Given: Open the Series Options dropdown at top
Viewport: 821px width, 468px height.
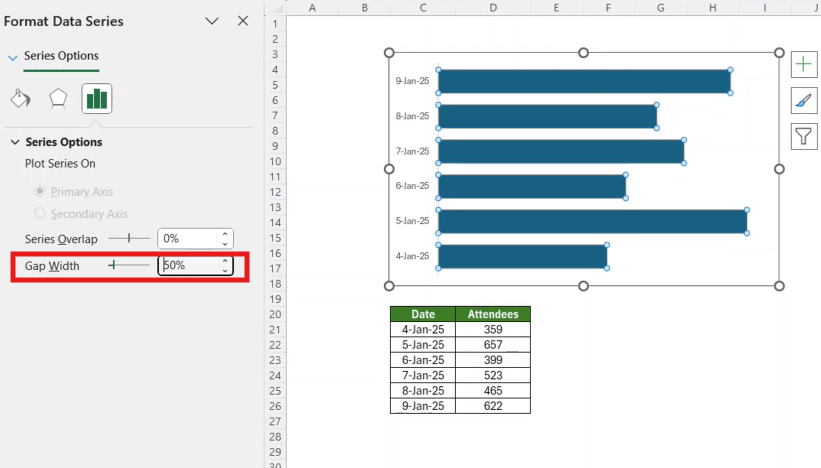Looking at the screenshot, I should point(13,57).
